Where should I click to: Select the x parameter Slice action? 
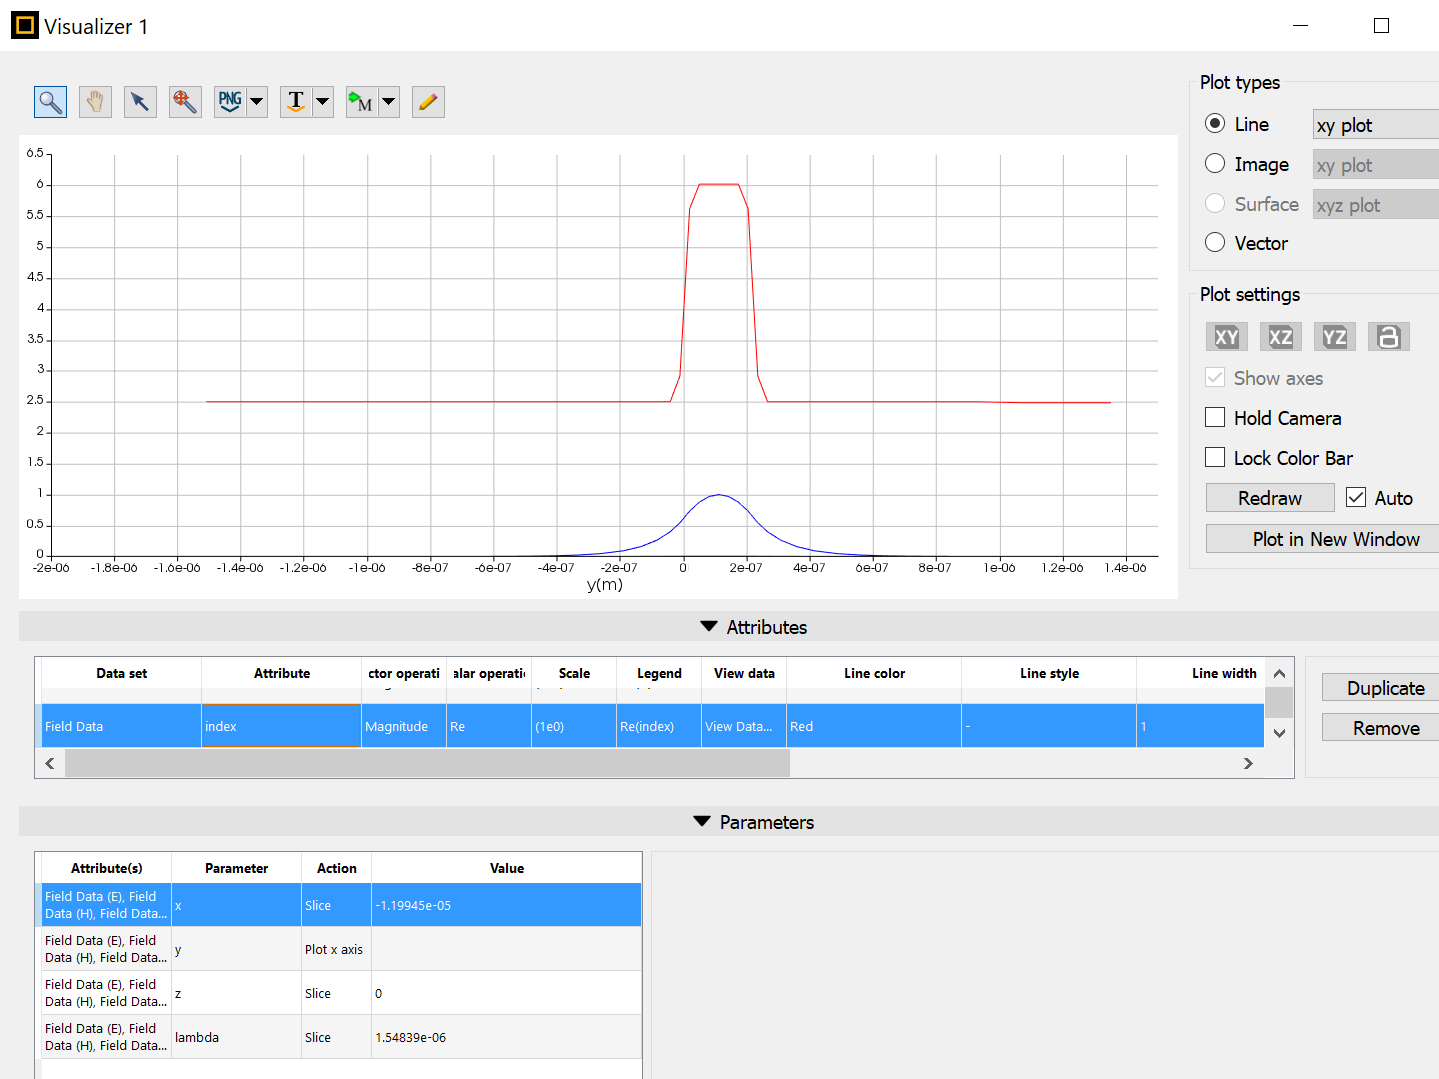pyautogui.click(x=336, y=905)
